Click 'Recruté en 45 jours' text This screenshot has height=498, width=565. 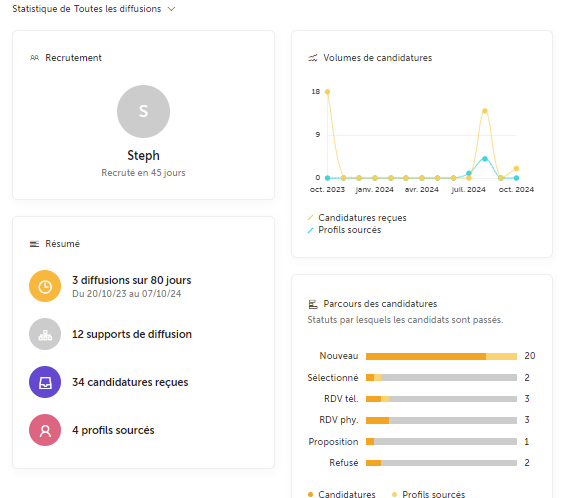tap(143, 173)
